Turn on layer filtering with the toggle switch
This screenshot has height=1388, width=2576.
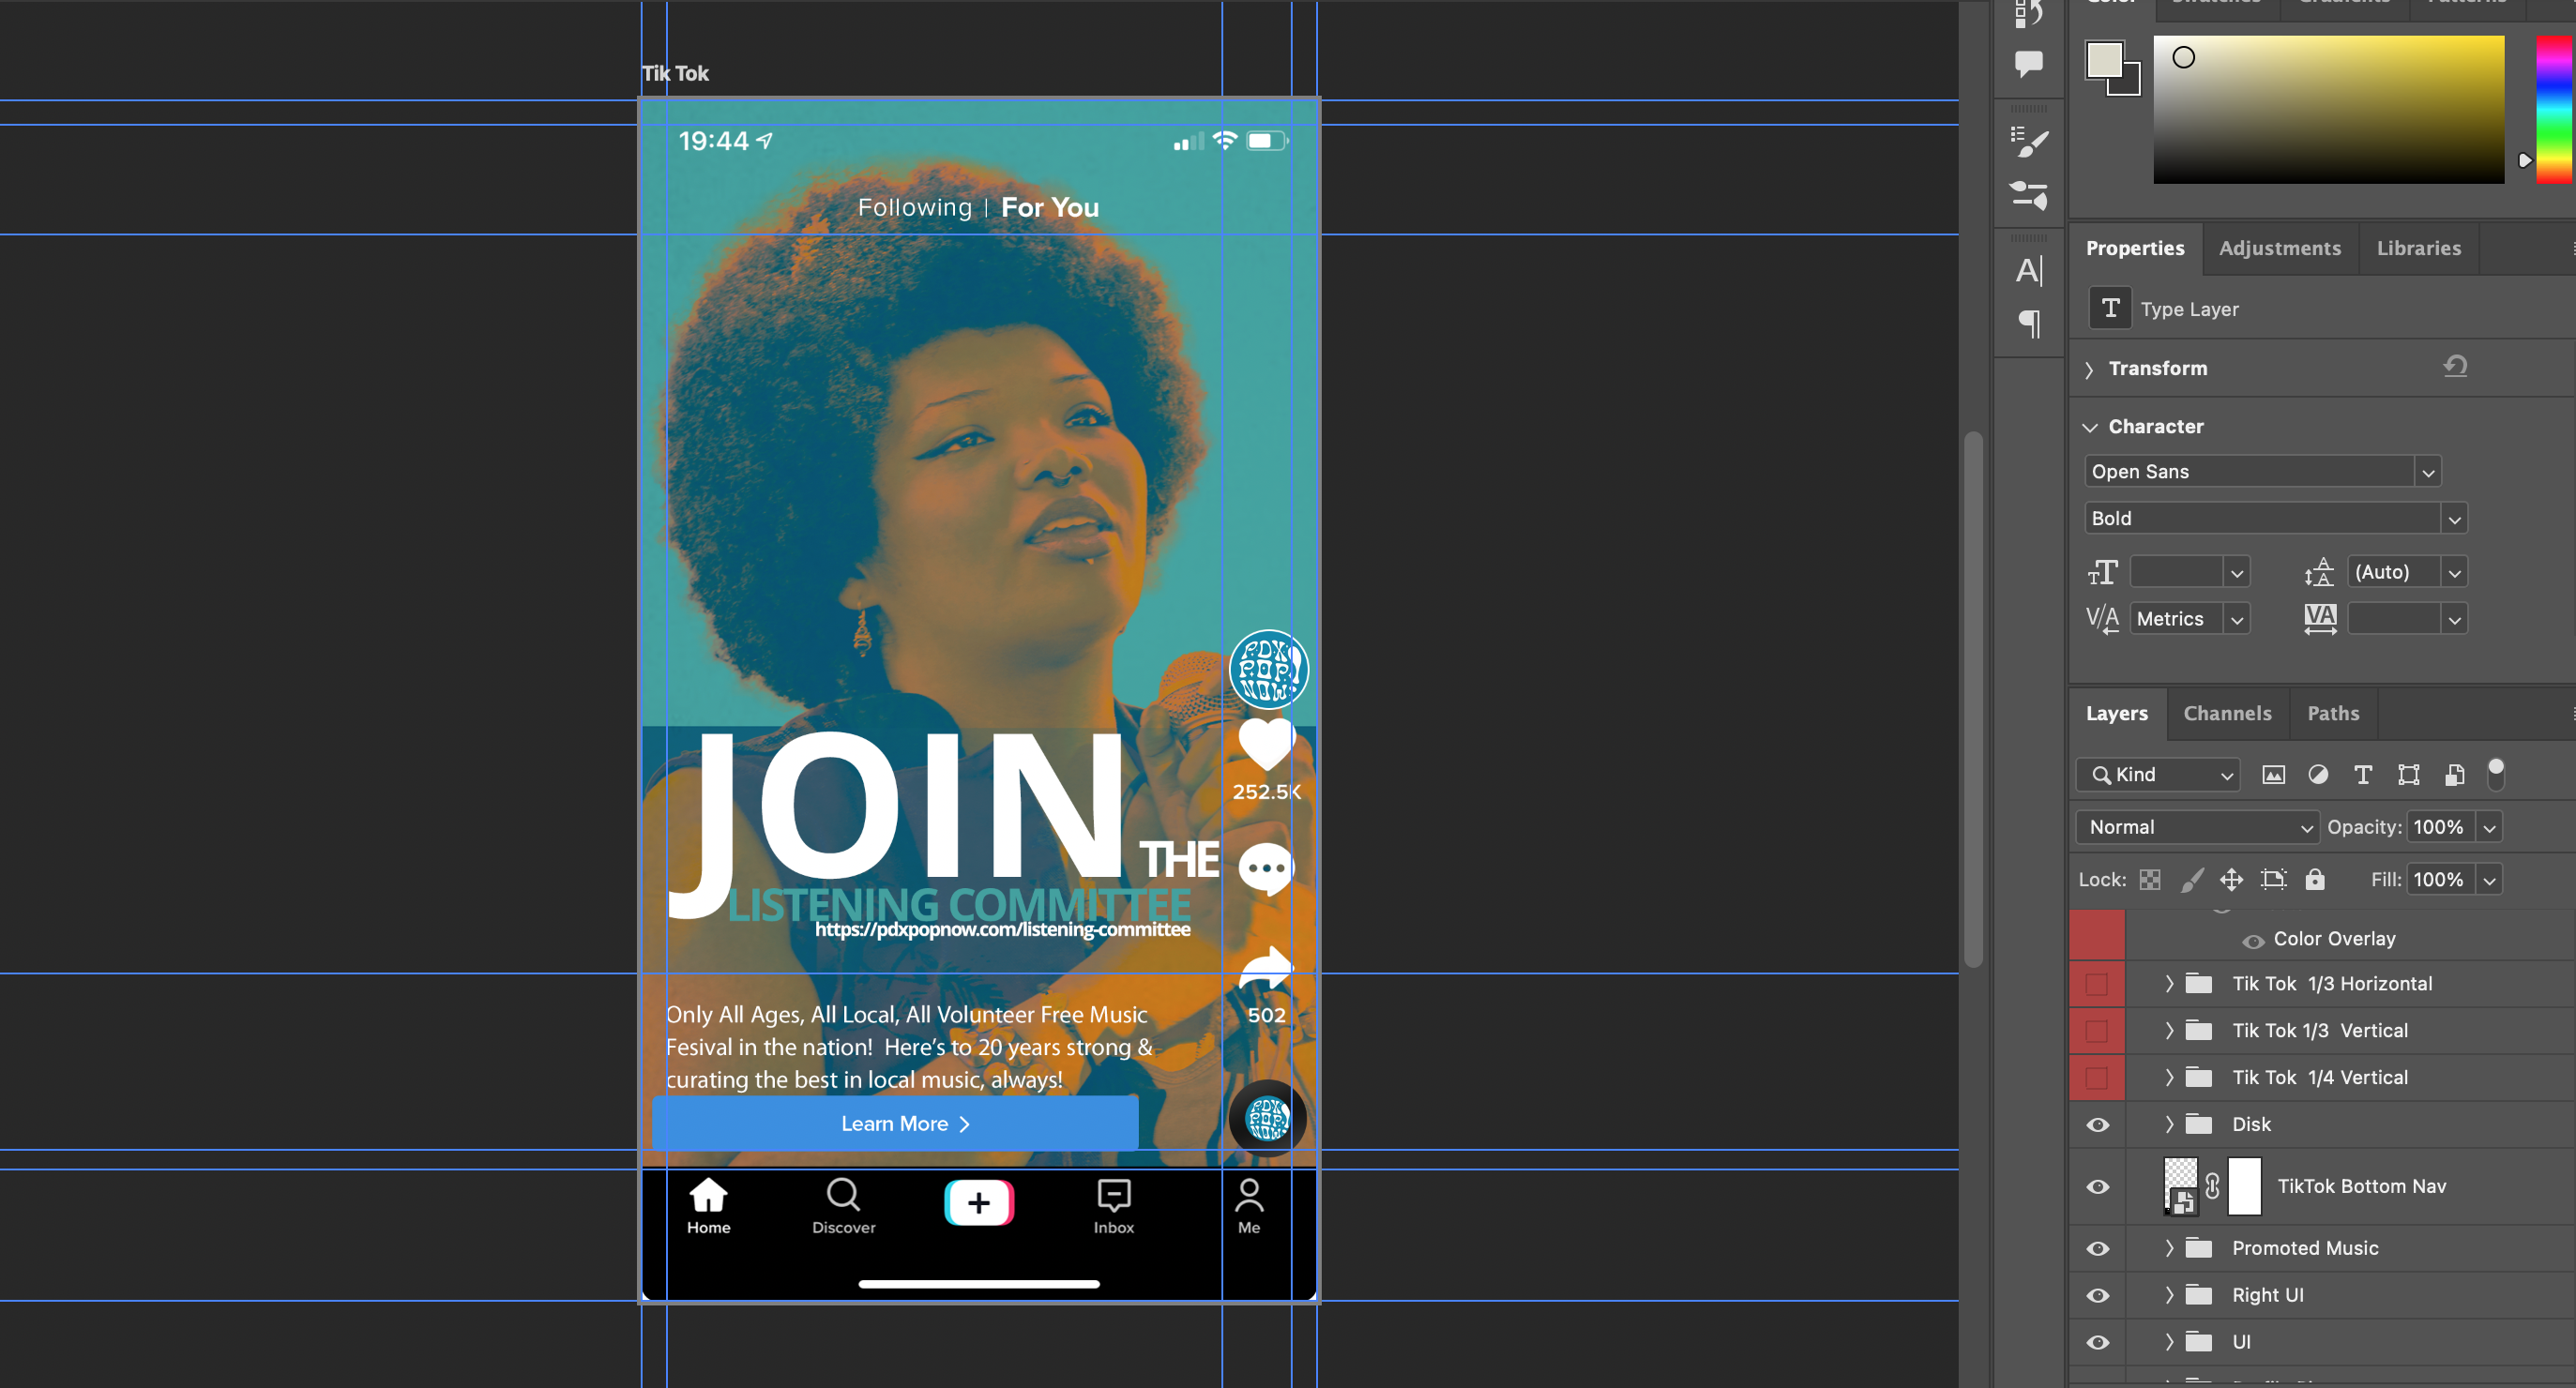(x=2496, y=774)
